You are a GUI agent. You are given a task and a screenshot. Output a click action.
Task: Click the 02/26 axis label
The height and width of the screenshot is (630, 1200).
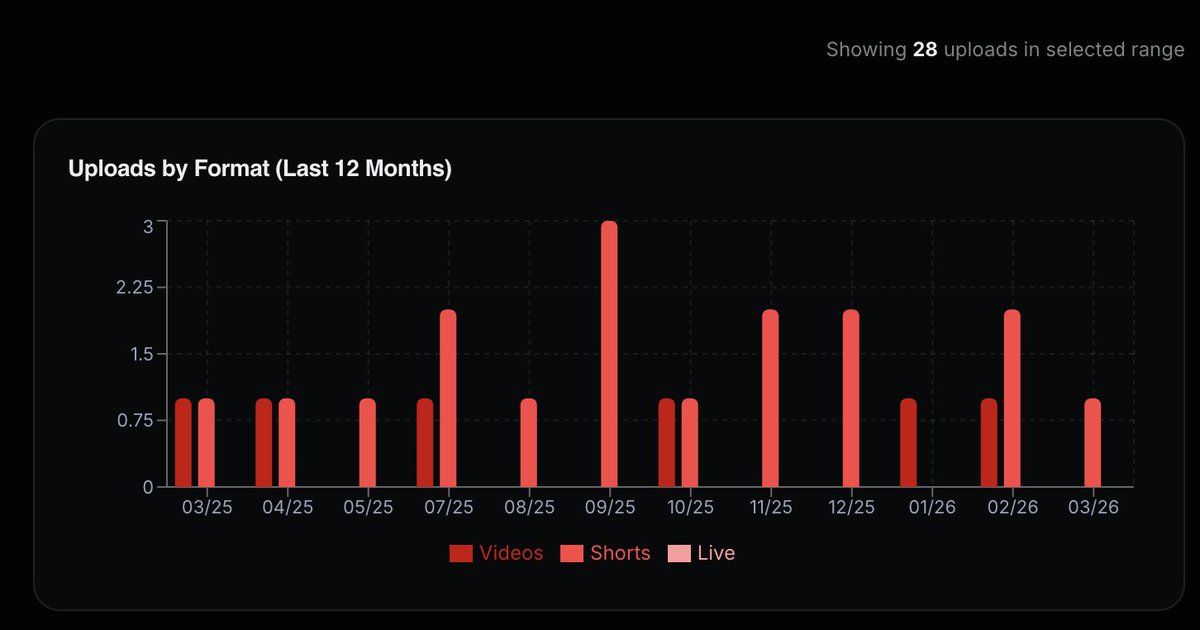point(1013,507)
